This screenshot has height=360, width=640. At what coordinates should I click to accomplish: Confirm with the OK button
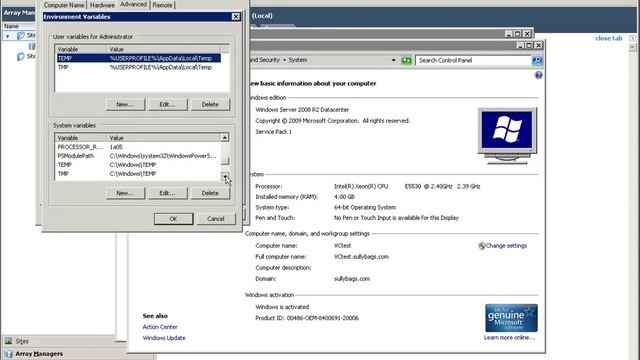173,219
